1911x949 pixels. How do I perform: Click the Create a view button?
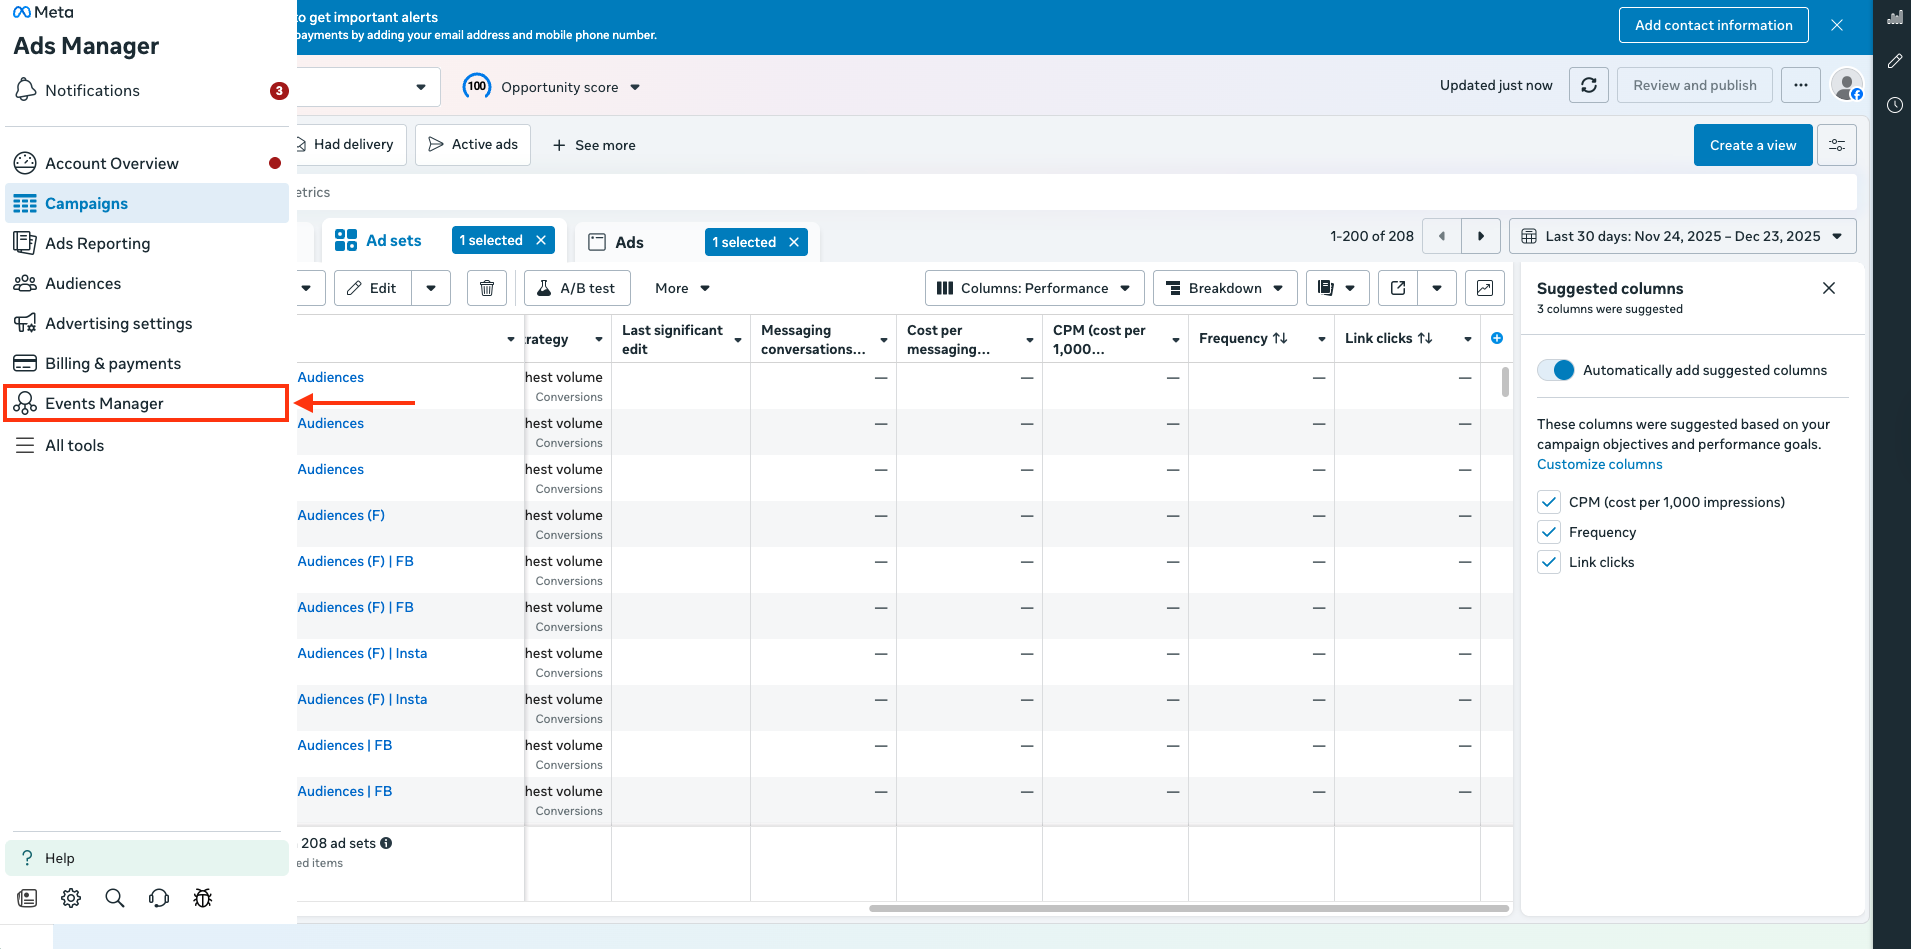(1752, 145)
